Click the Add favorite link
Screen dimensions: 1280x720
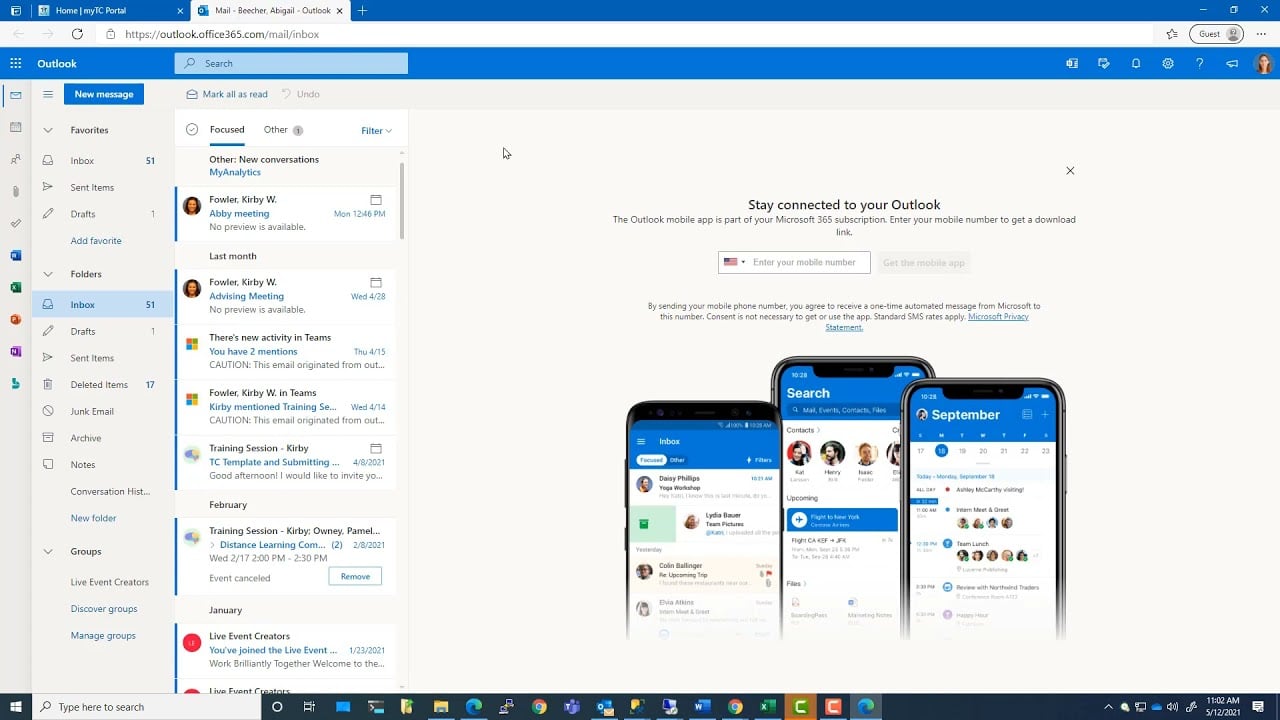coord(96,241)
